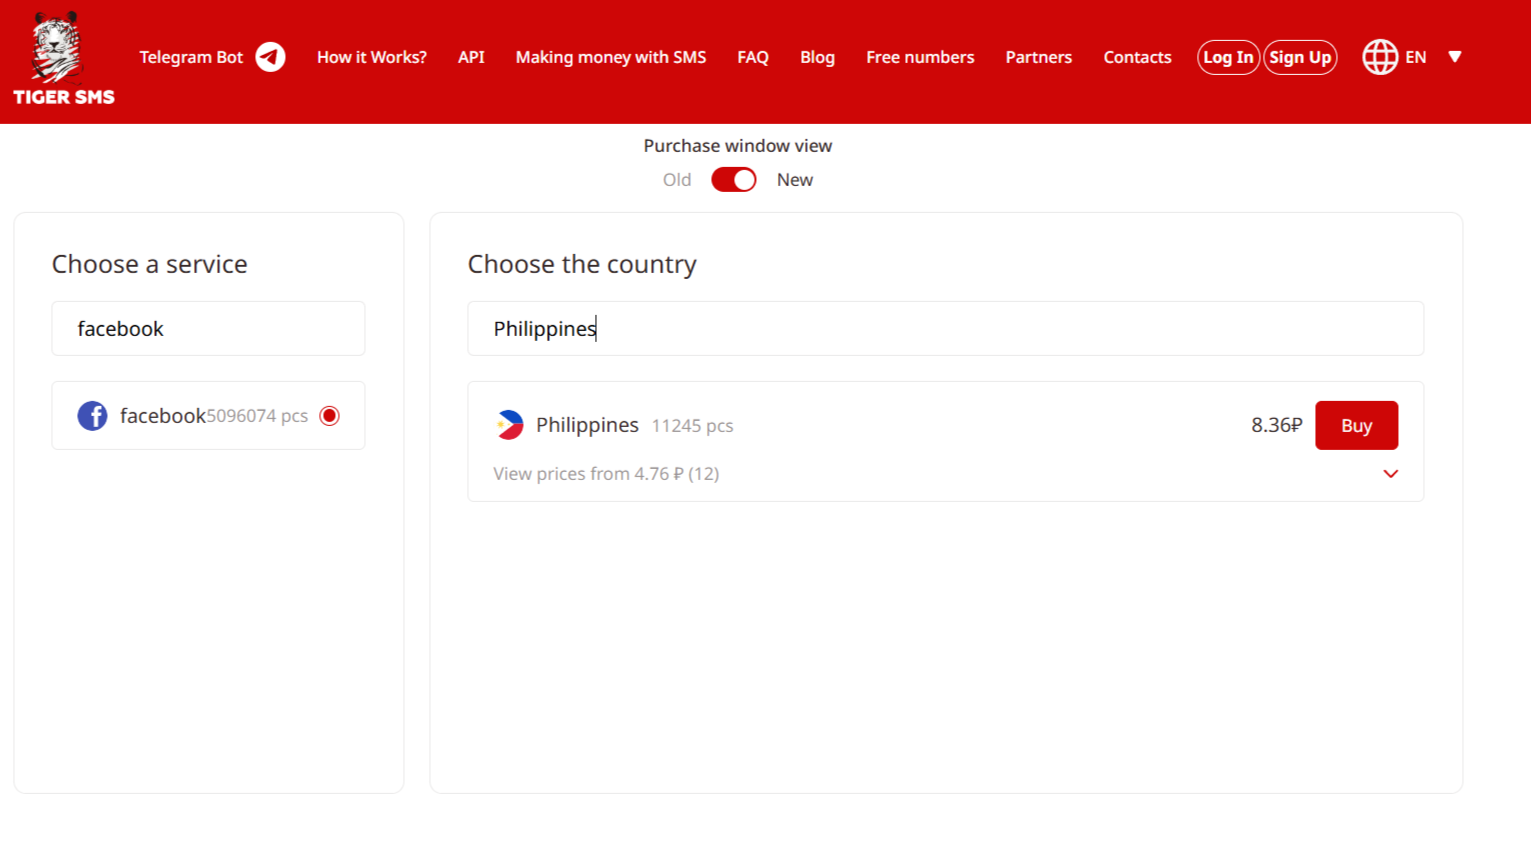
Task: Click the EN language label
Action: [x=1416, y=57]
